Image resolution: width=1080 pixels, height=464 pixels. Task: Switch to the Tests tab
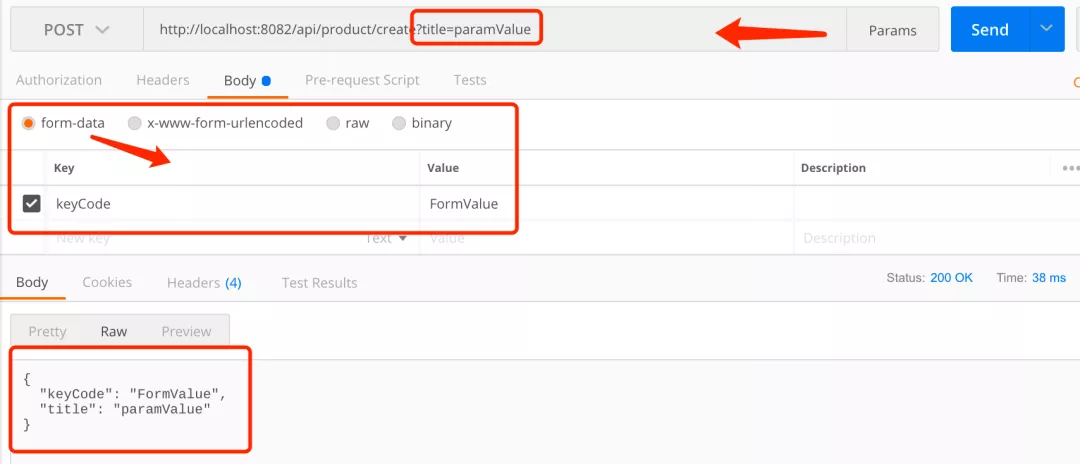(470, 80)
